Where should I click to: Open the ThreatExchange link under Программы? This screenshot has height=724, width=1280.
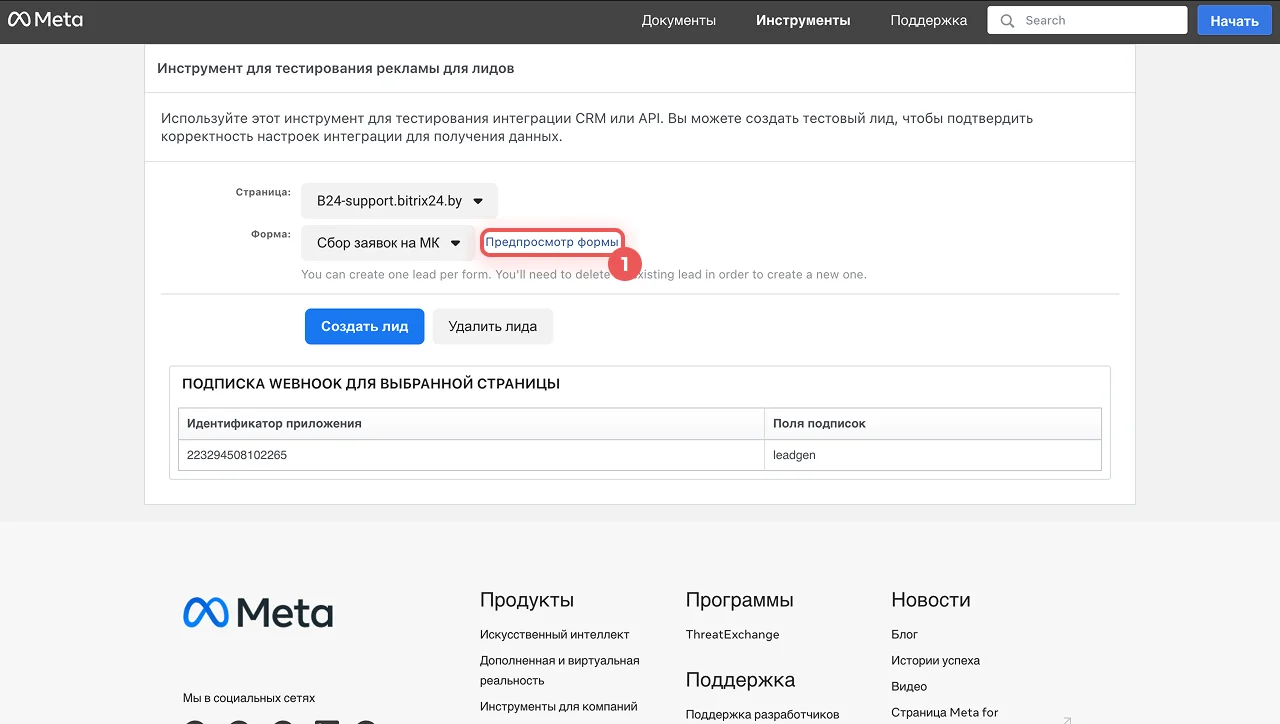732,634
